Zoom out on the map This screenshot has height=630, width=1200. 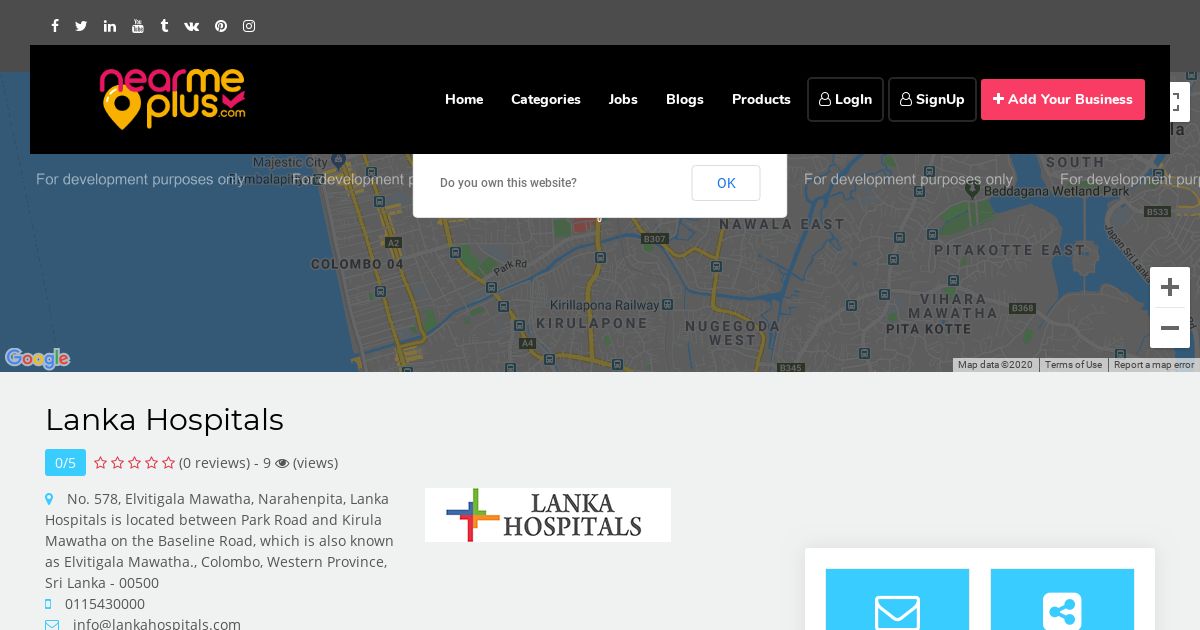[1170, 328]
